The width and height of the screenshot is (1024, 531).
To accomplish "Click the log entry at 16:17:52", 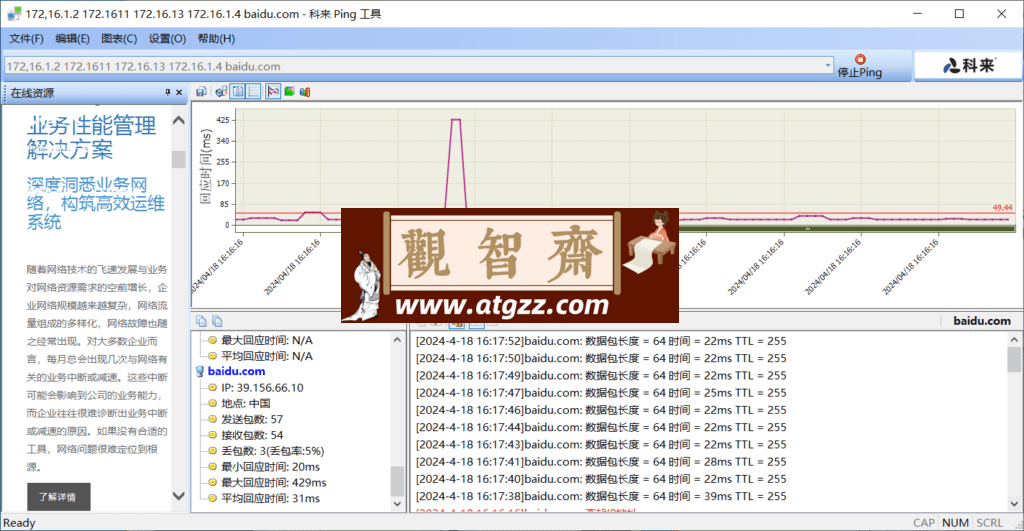I will point(601,341).
